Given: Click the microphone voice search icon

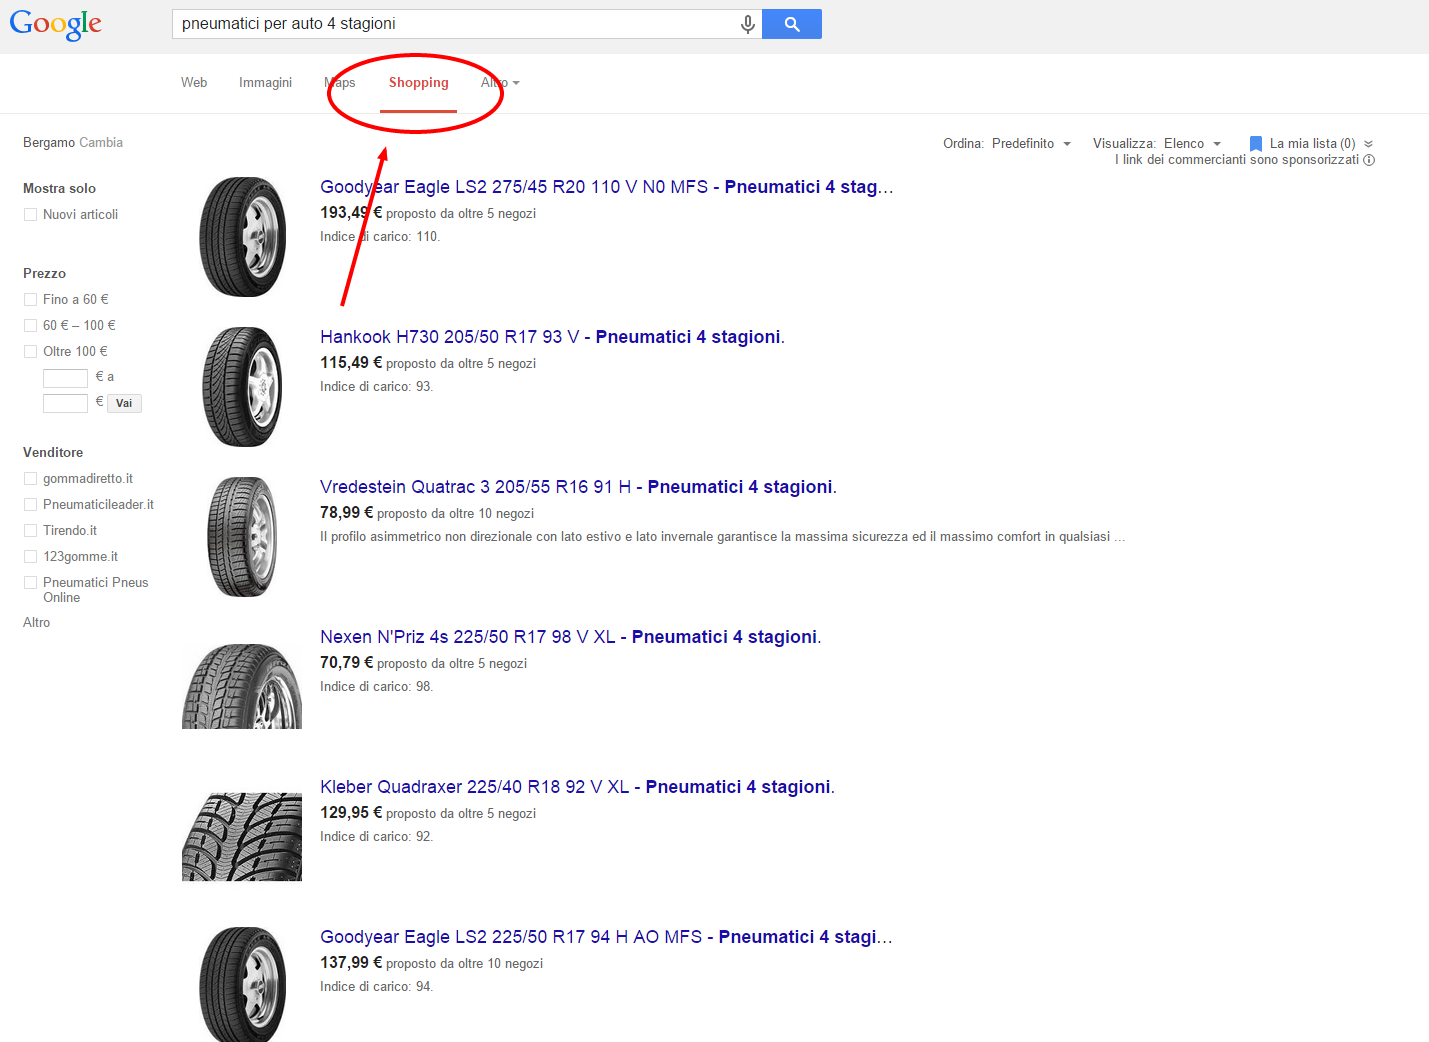Looking at the screenshot, I should pos(747,24).
